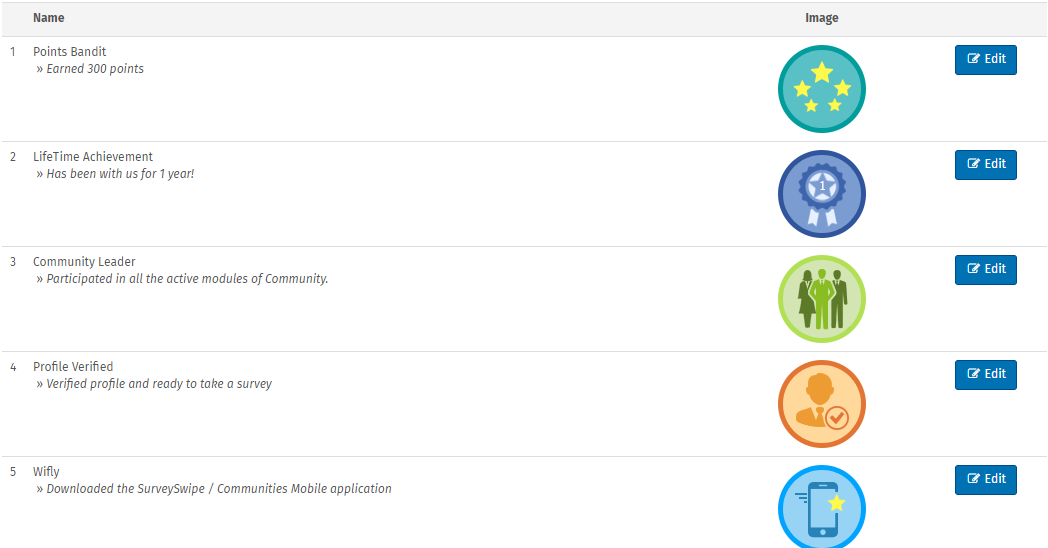Edit the Profile Verified badge
Viewport: 1048px width, 548px height.
pyautogui.click(x=985, y=374)
